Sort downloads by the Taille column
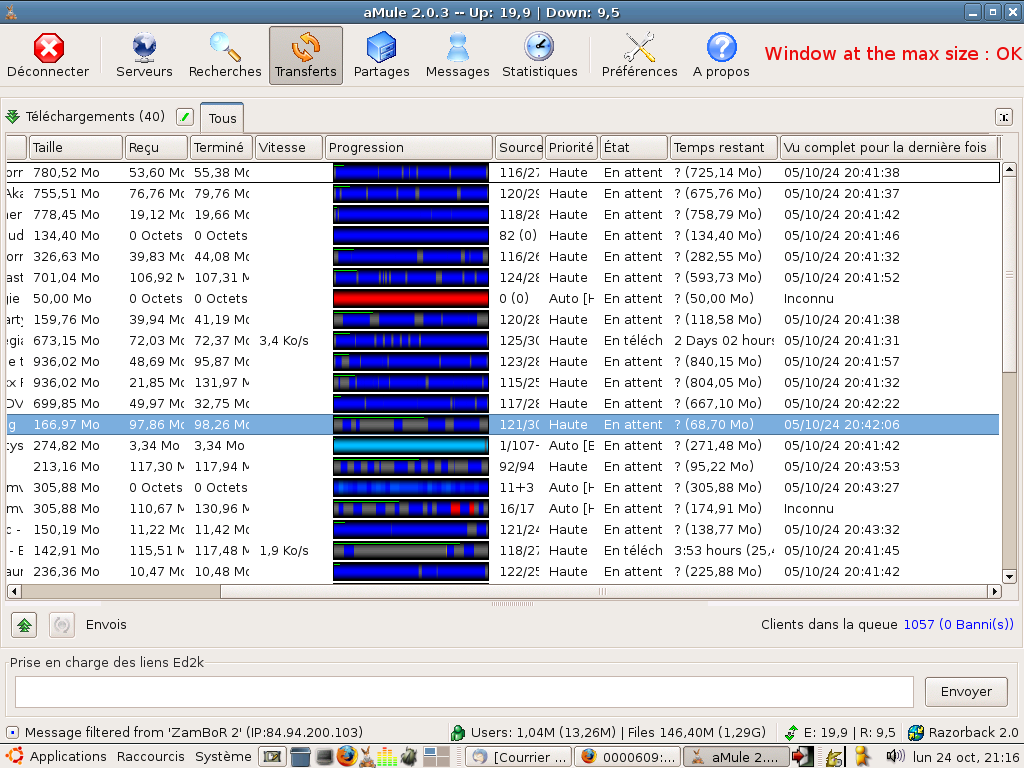This screenshot has width=1024, height=768. click(x=75, y=148)
